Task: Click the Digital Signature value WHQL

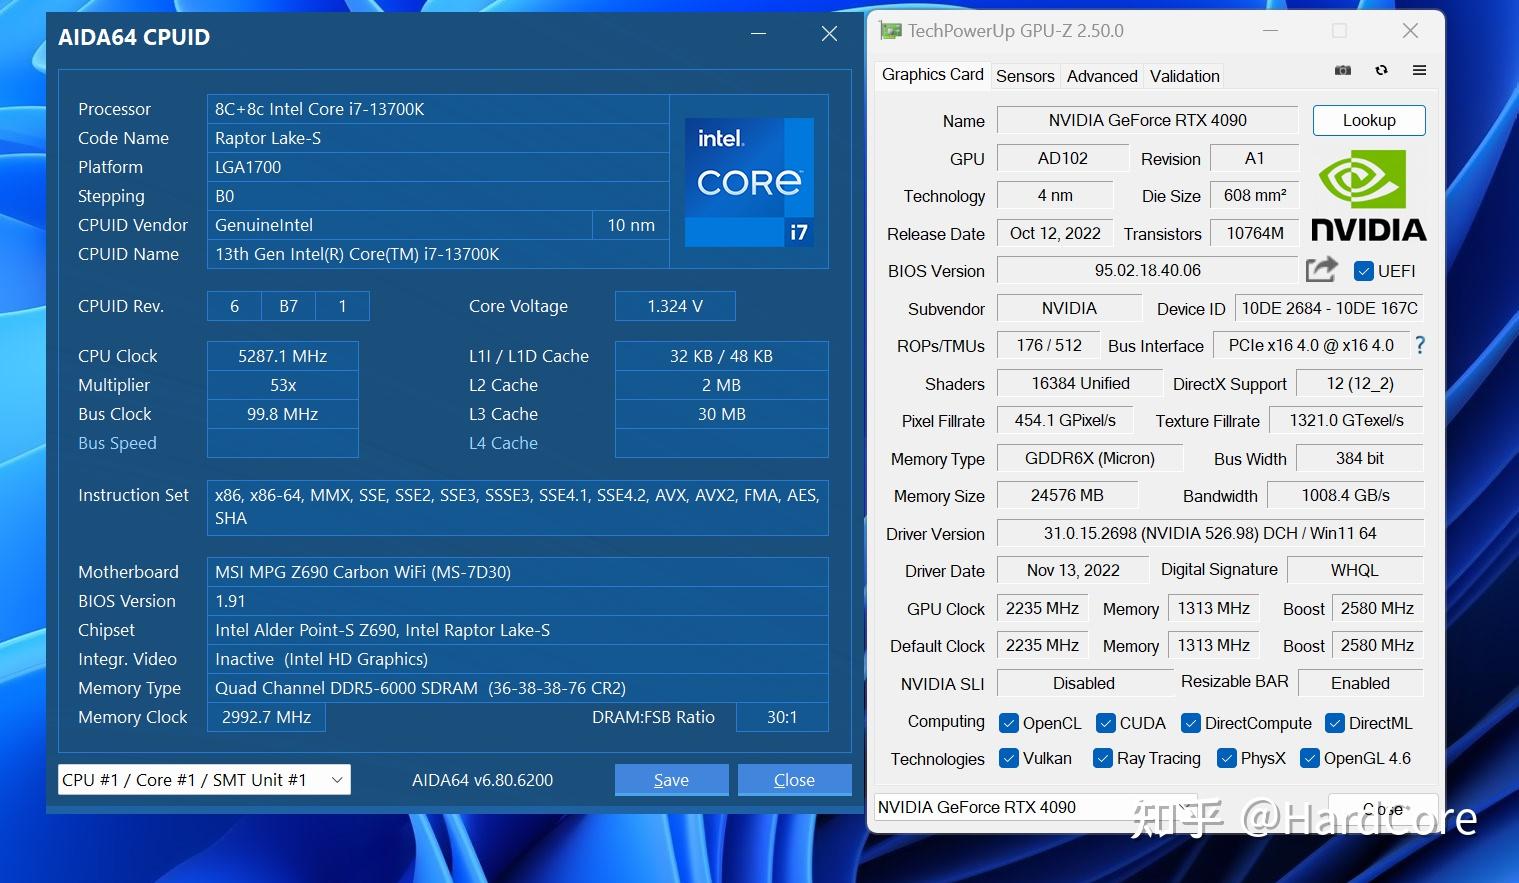Action: click(x=1354, y=570)
